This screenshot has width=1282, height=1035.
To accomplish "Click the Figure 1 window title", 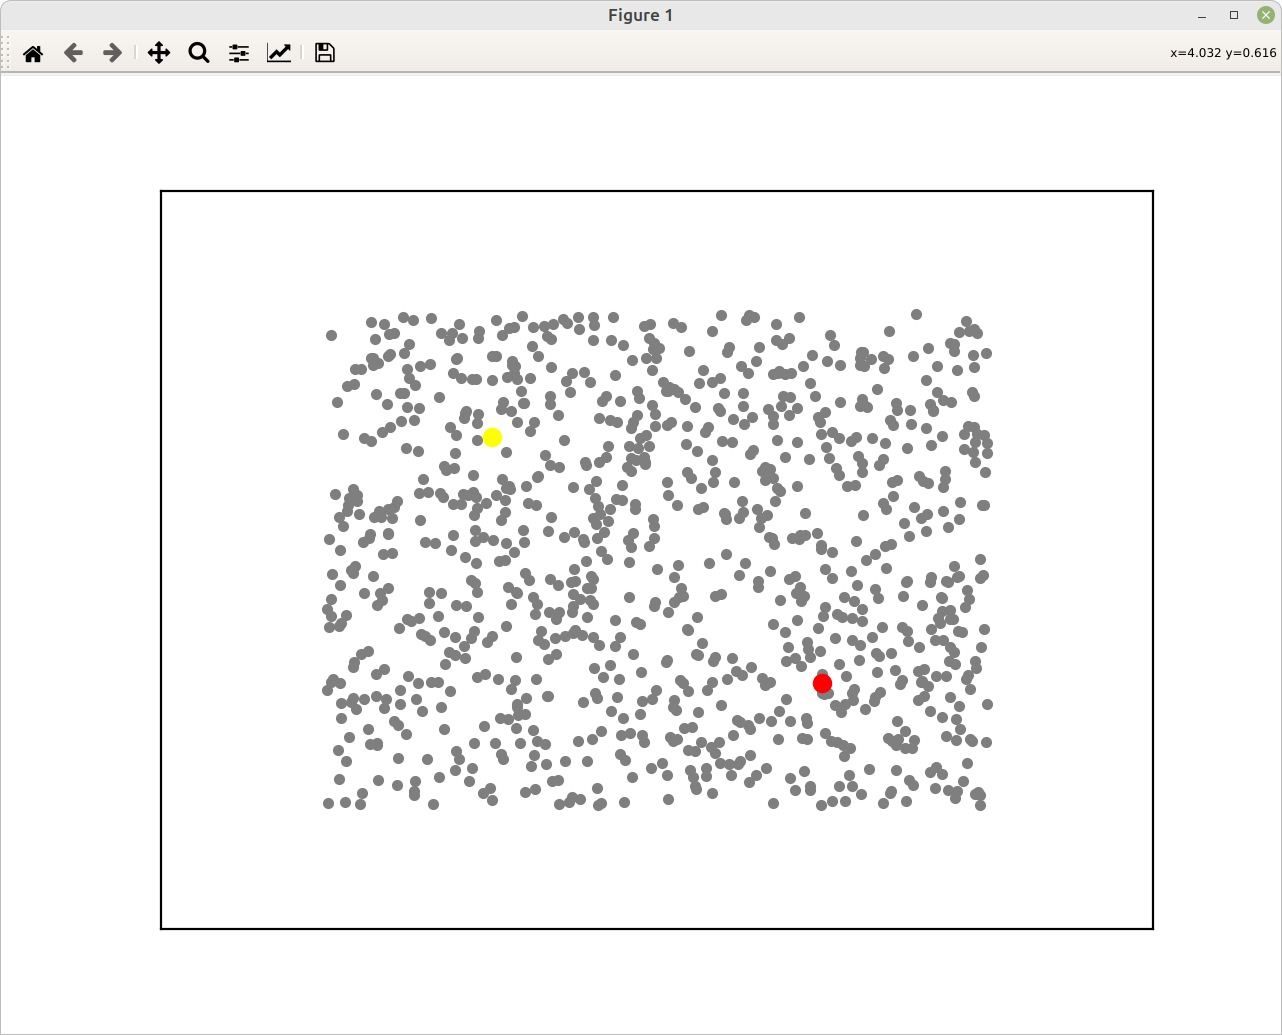I will [641, 15].
